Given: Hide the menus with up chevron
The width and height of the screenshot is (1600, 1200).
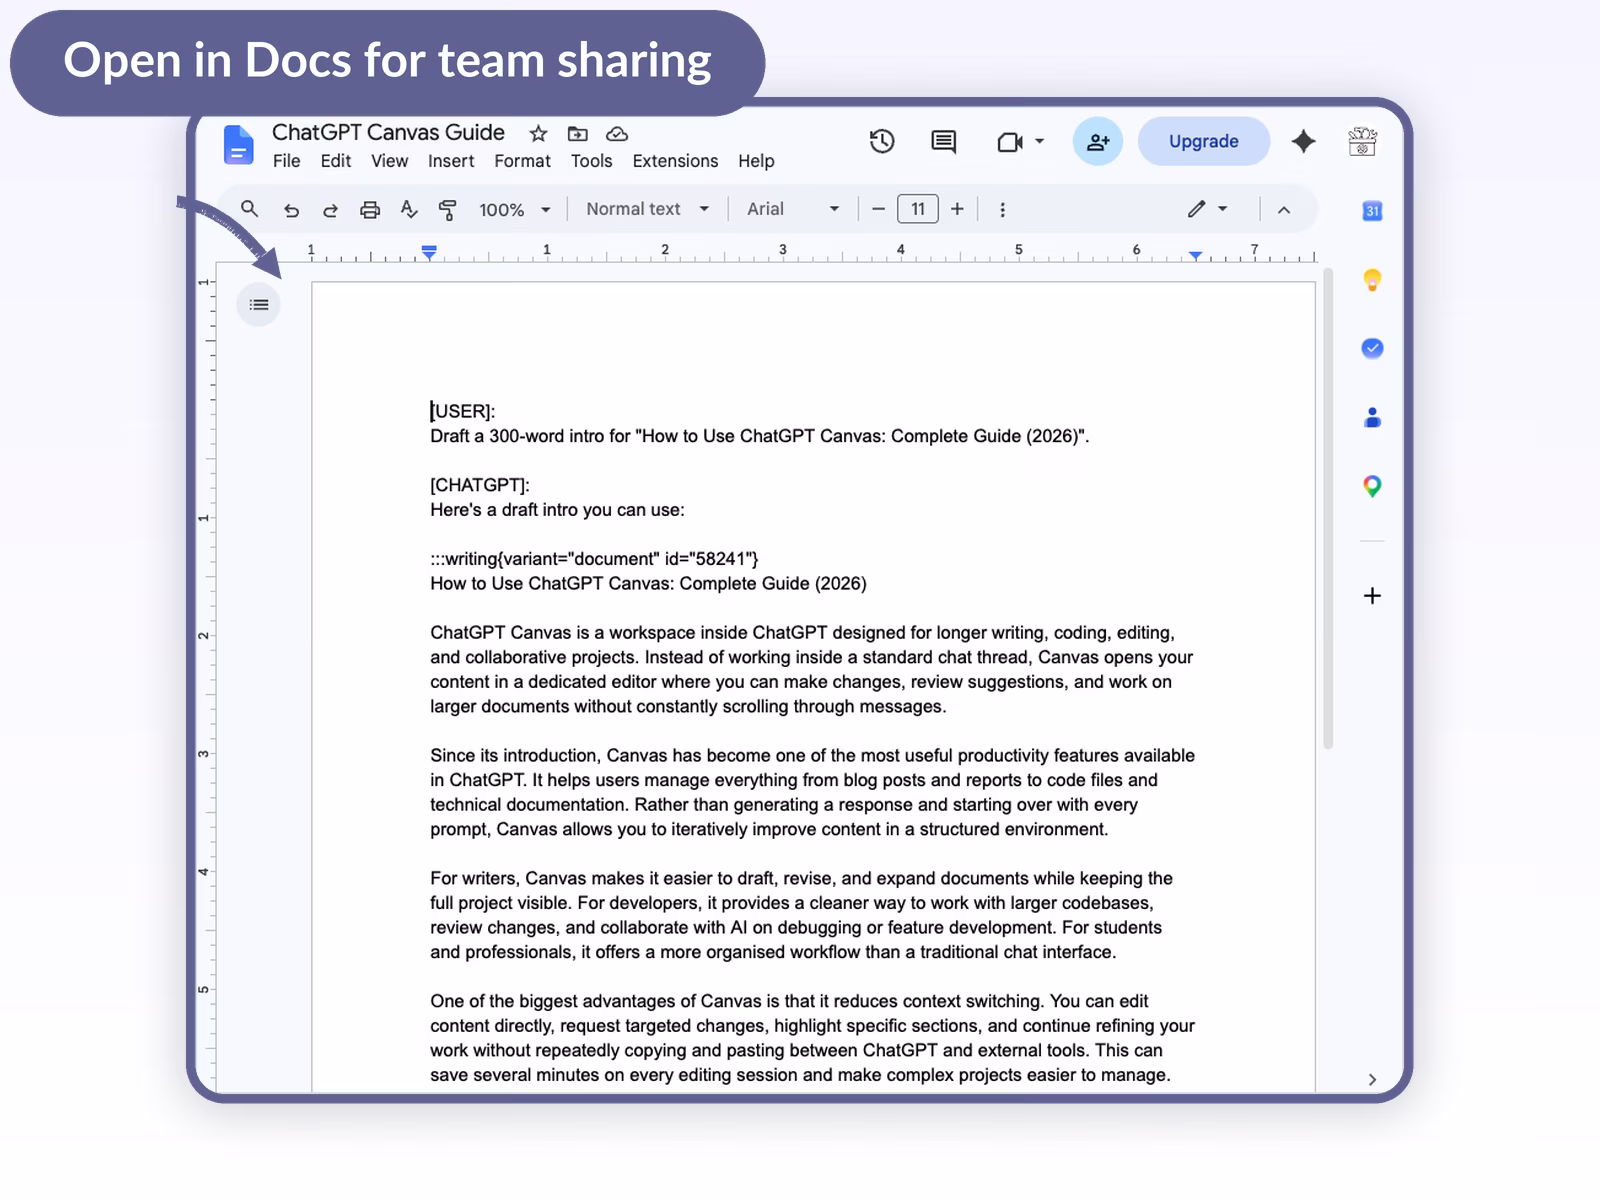Looking at the screenshot, I should (x=1284, y=210).
